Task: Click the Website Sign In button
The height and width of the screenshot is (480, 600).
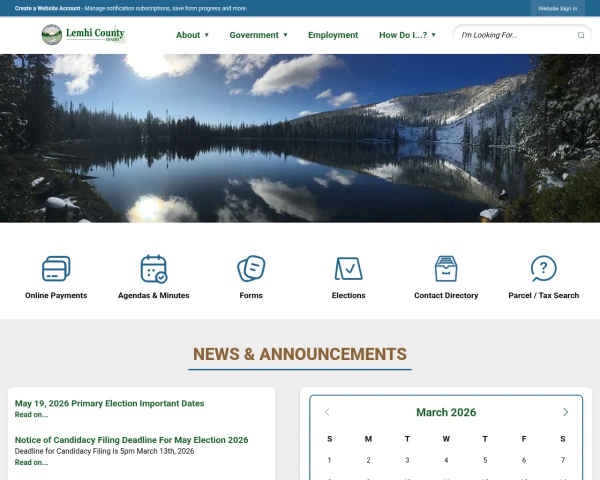Action: click(x=558, y=8)
